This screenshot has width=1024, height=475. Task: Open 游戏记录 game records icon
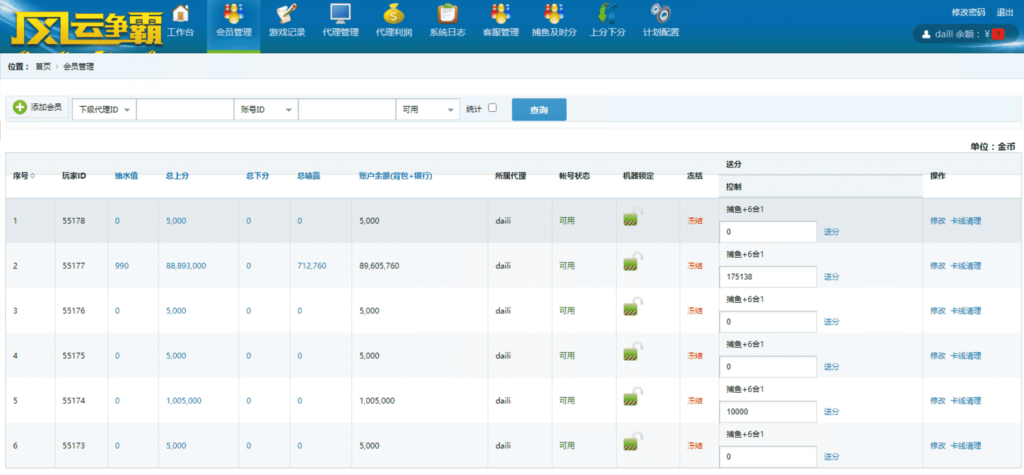click(x=287, y=14)
